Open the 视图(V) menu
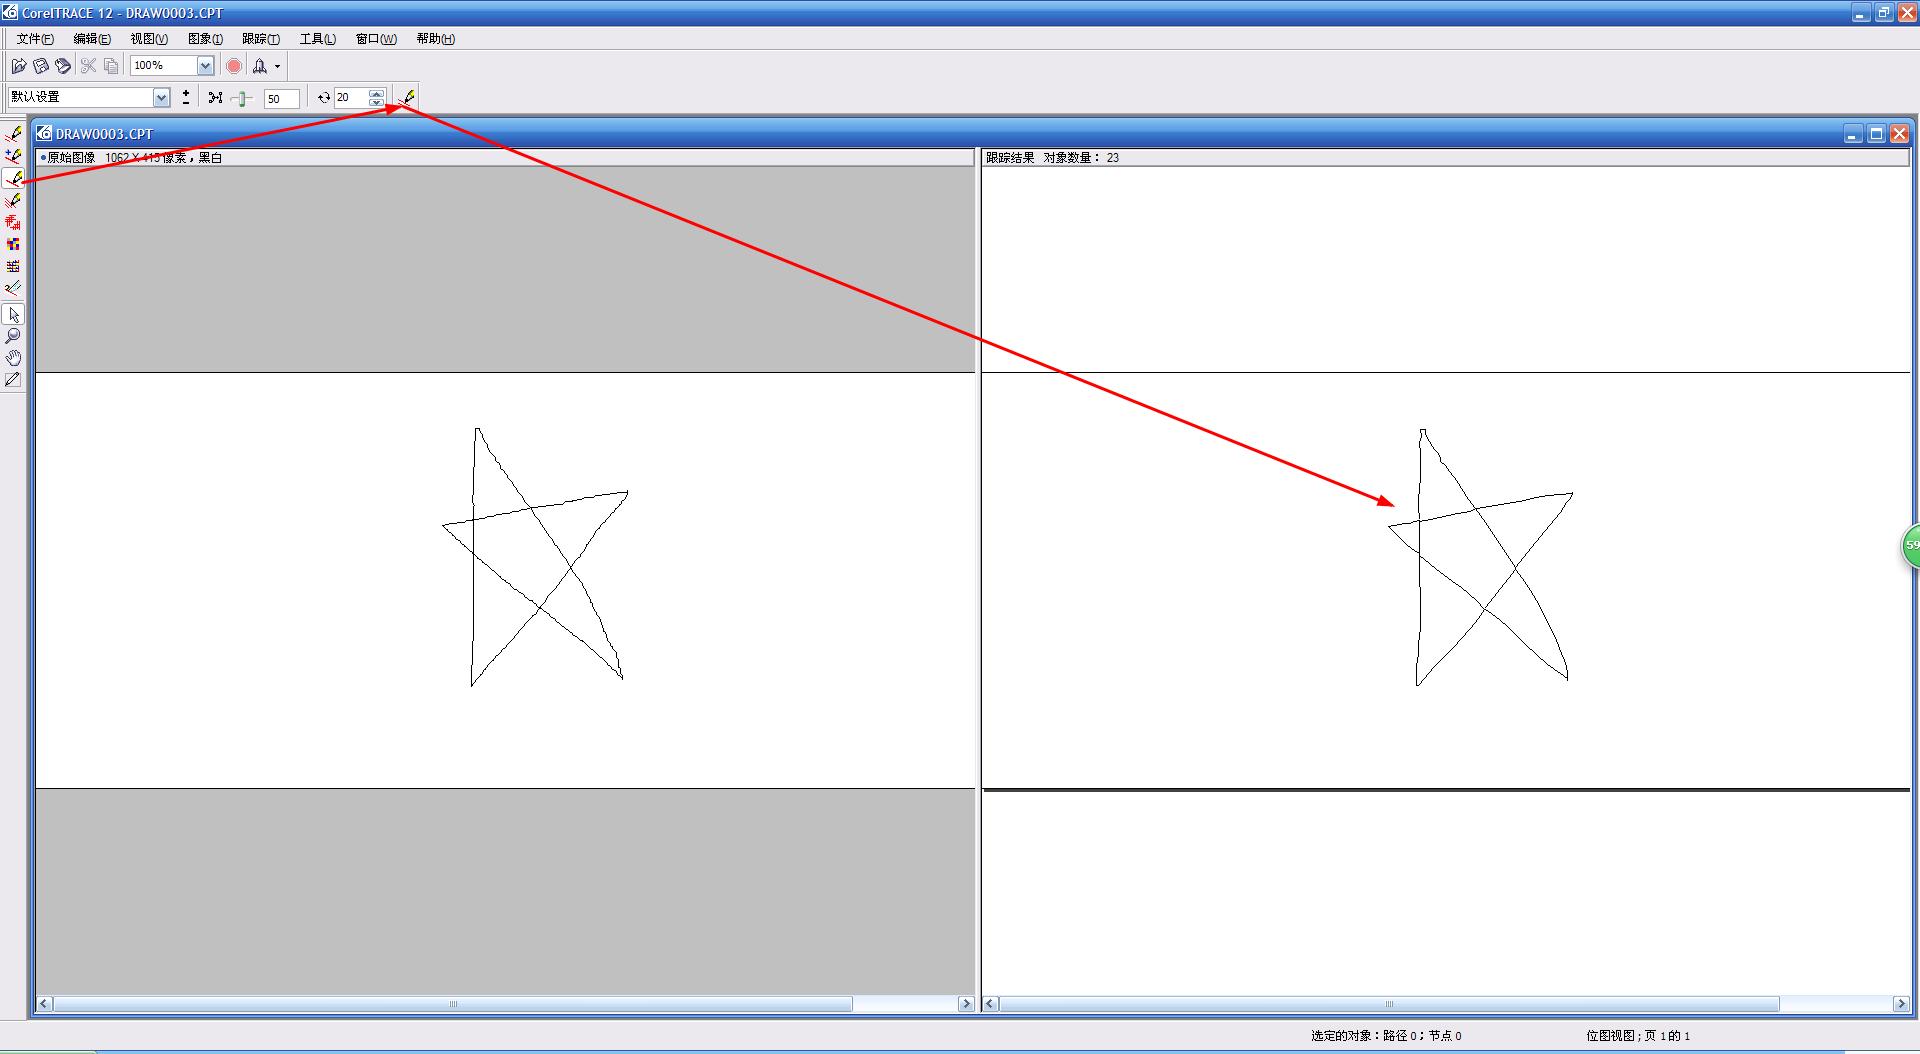The image size is (1920, 1054). (x=149, y=39)
